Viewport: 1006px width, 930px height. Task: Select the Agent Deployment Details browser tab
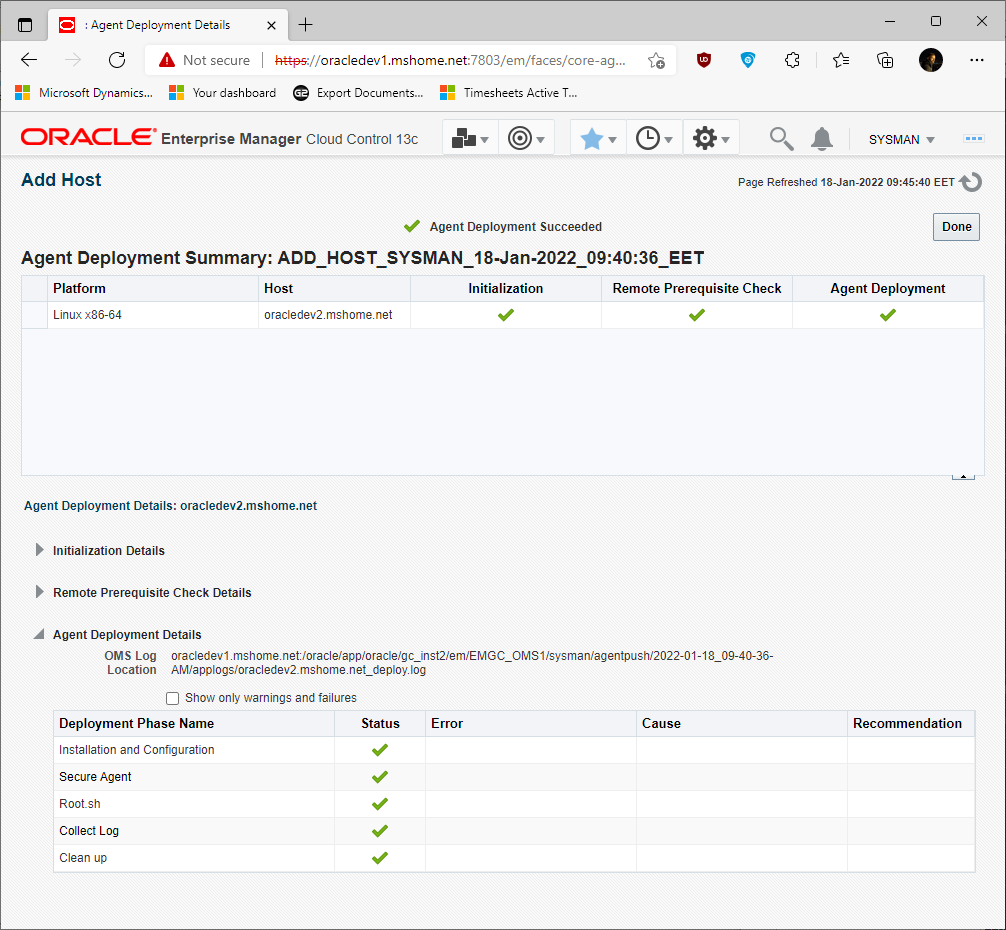tap(168, 25)
